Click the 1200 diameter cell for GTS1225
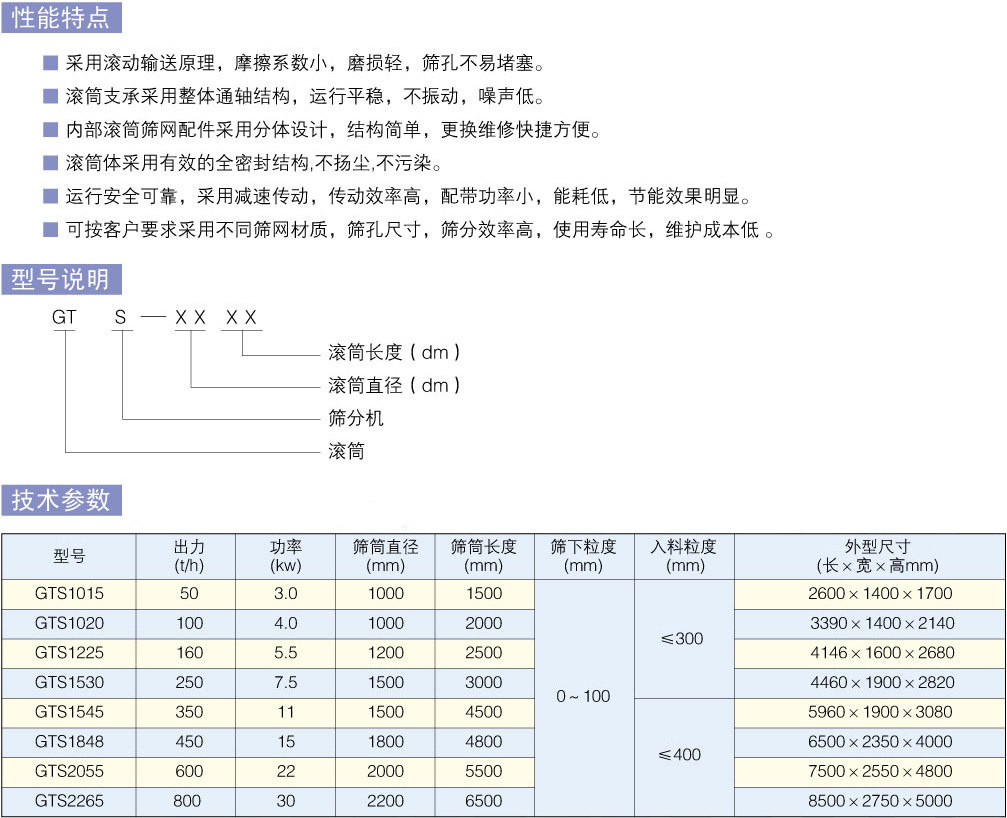 click(x=385, y=653)
